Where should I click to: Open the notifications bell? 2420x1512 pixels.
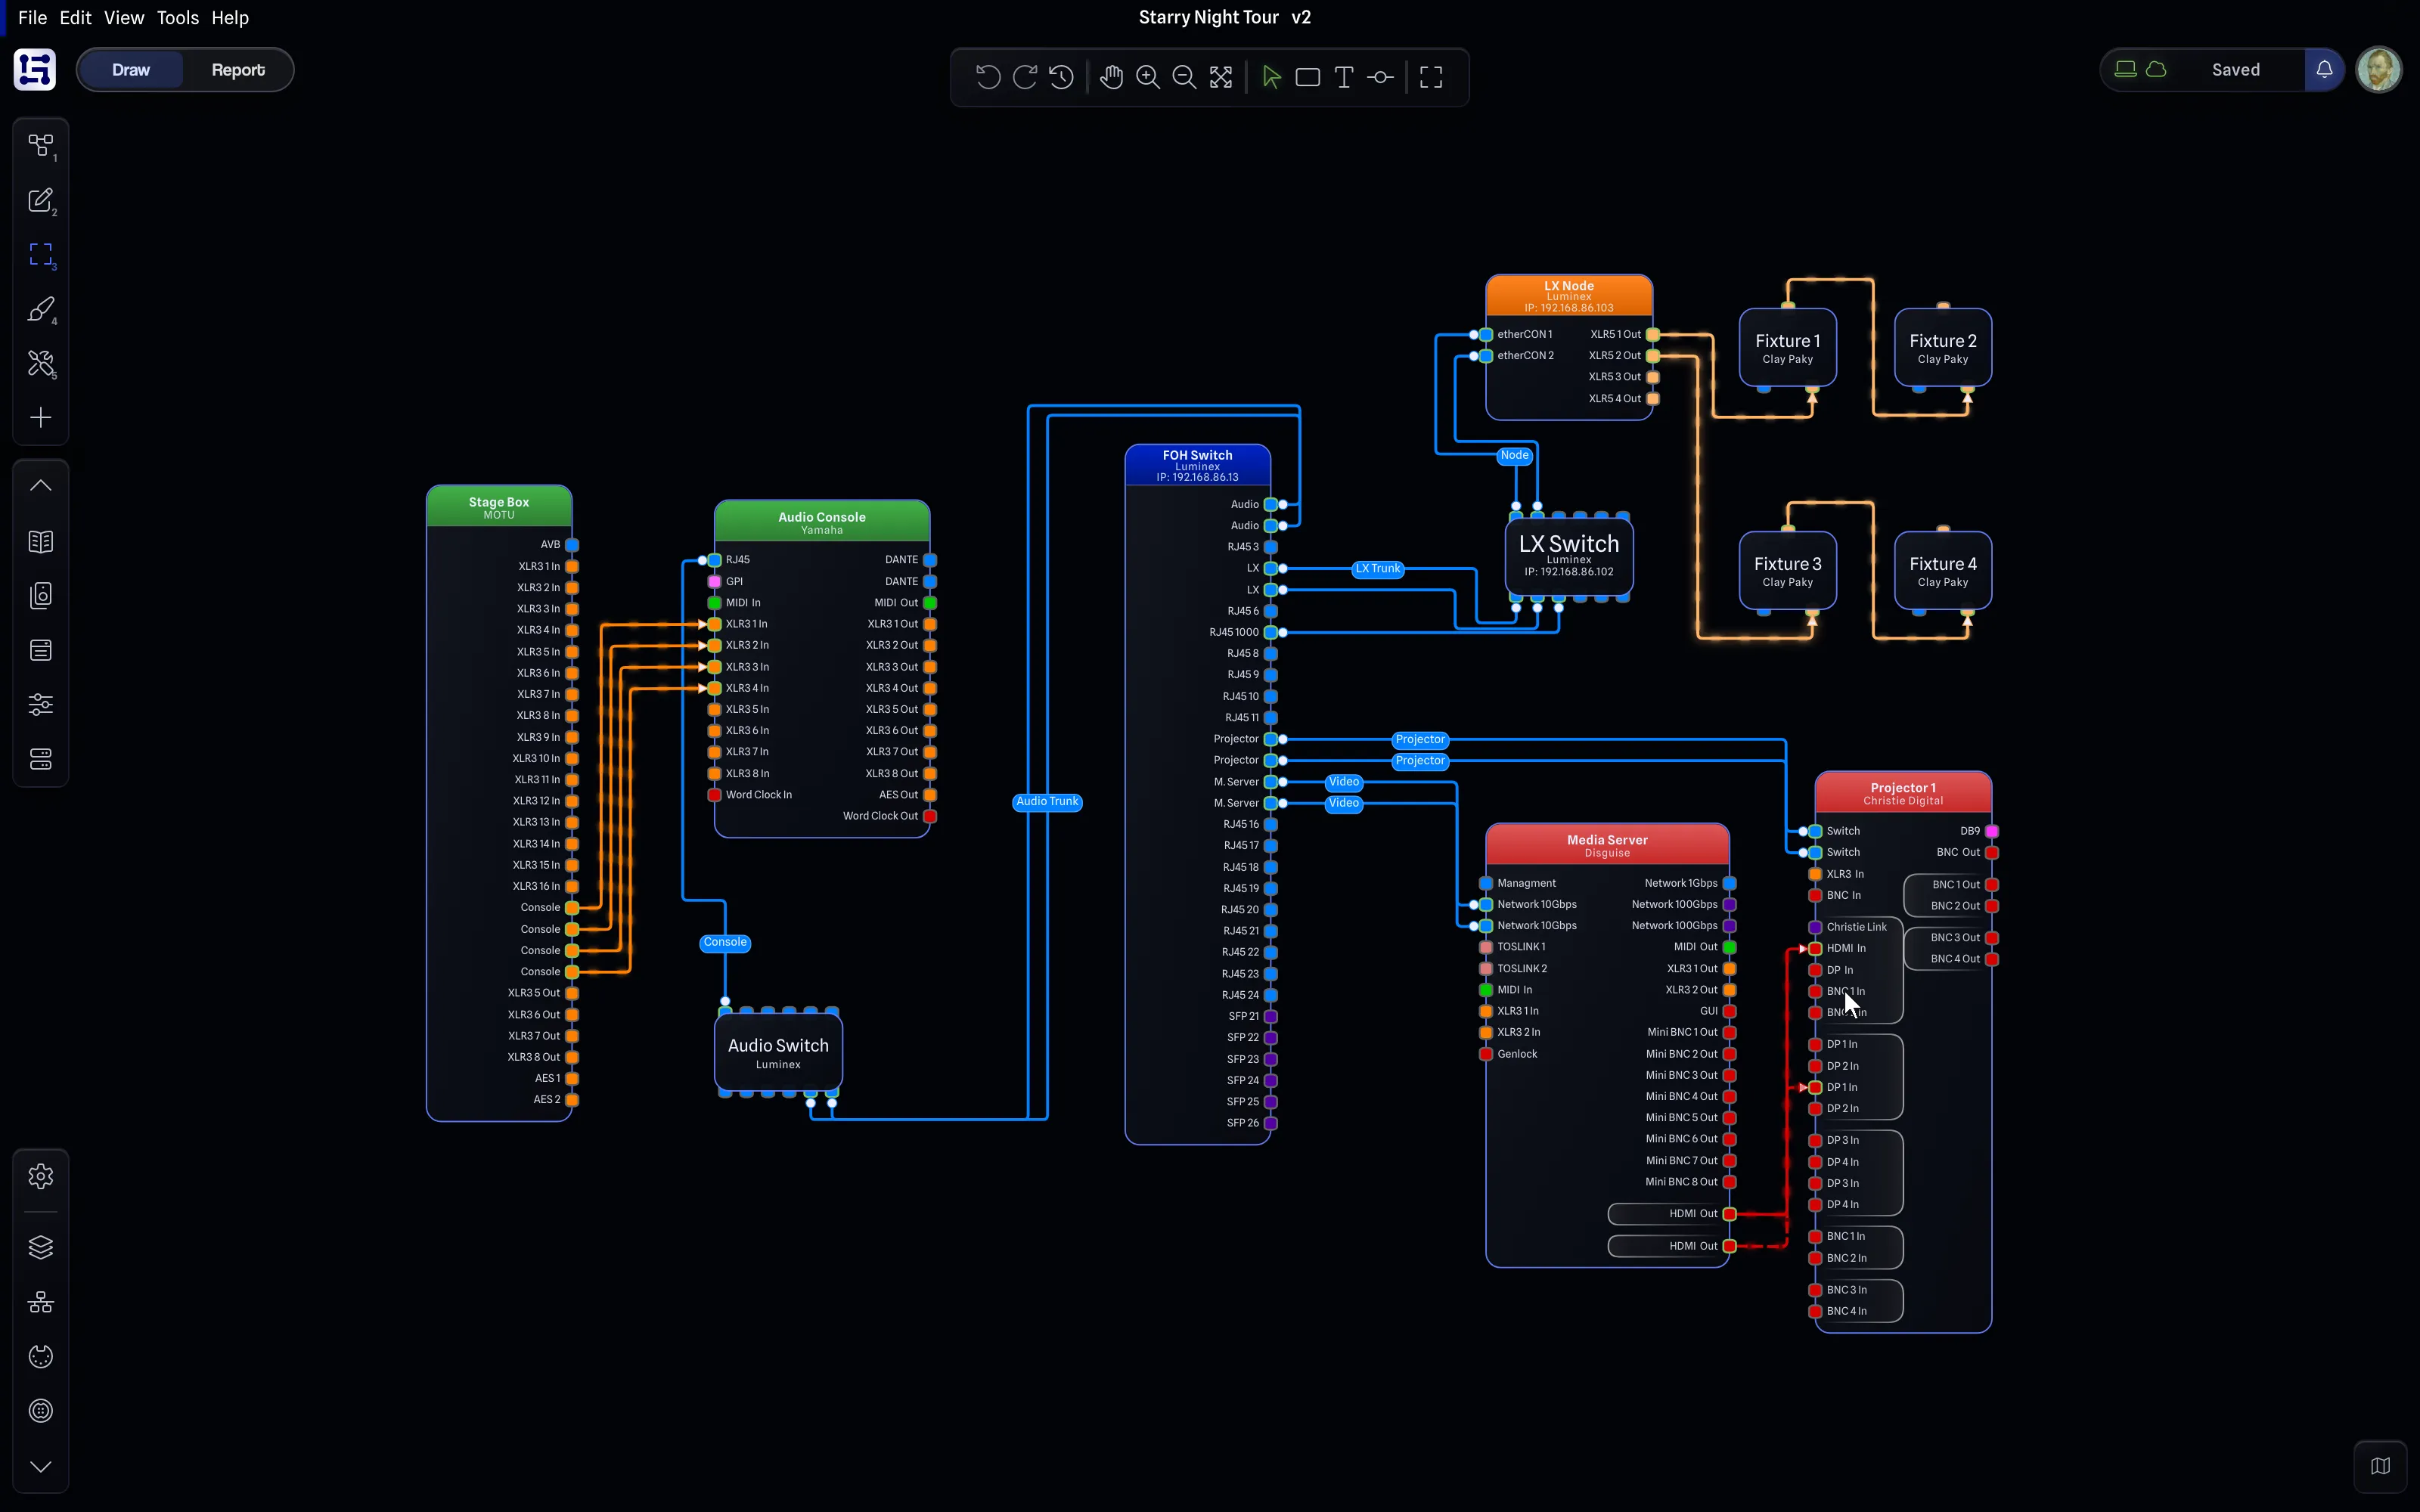coord(2324,70)
